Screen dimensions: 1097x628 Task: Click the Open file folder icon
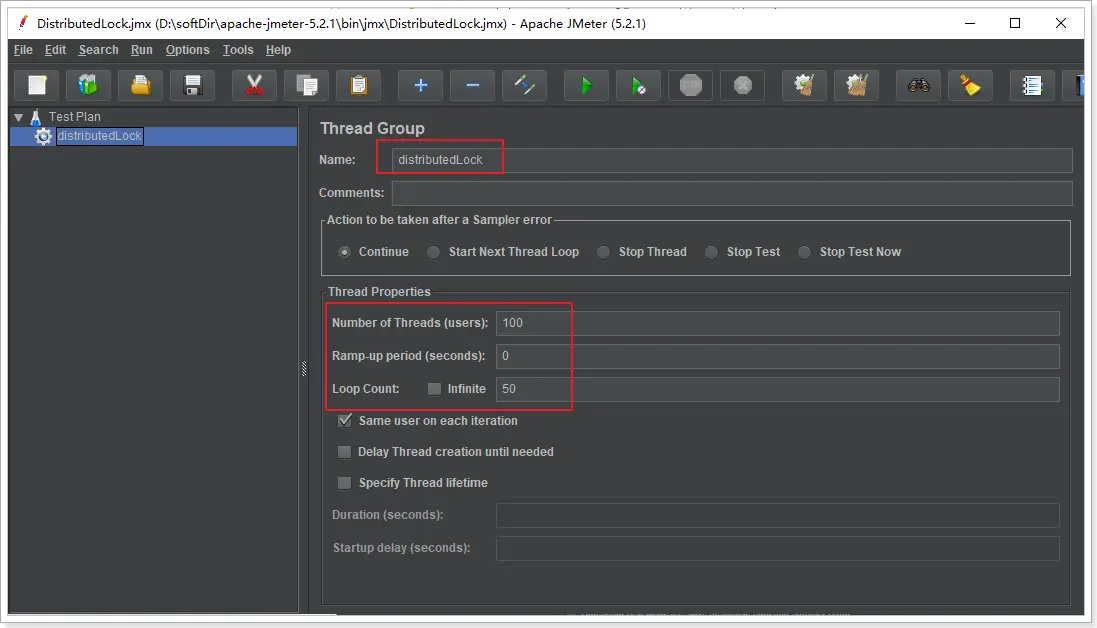(x=141, y=85)
